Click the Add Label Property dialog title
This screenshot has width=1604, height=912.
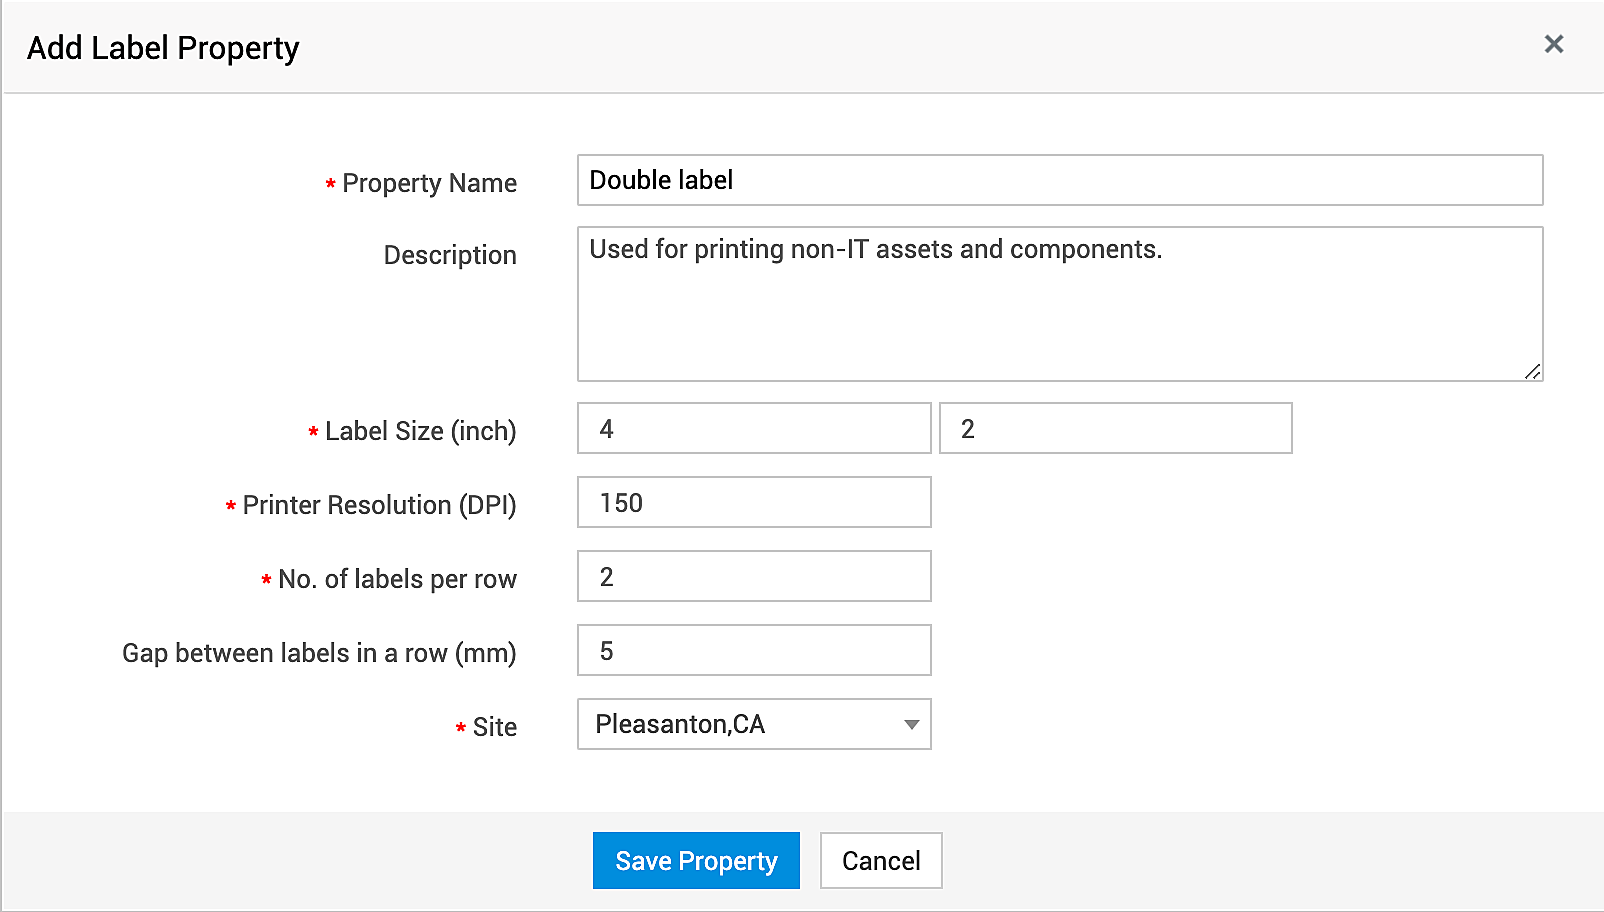[163, 48]
